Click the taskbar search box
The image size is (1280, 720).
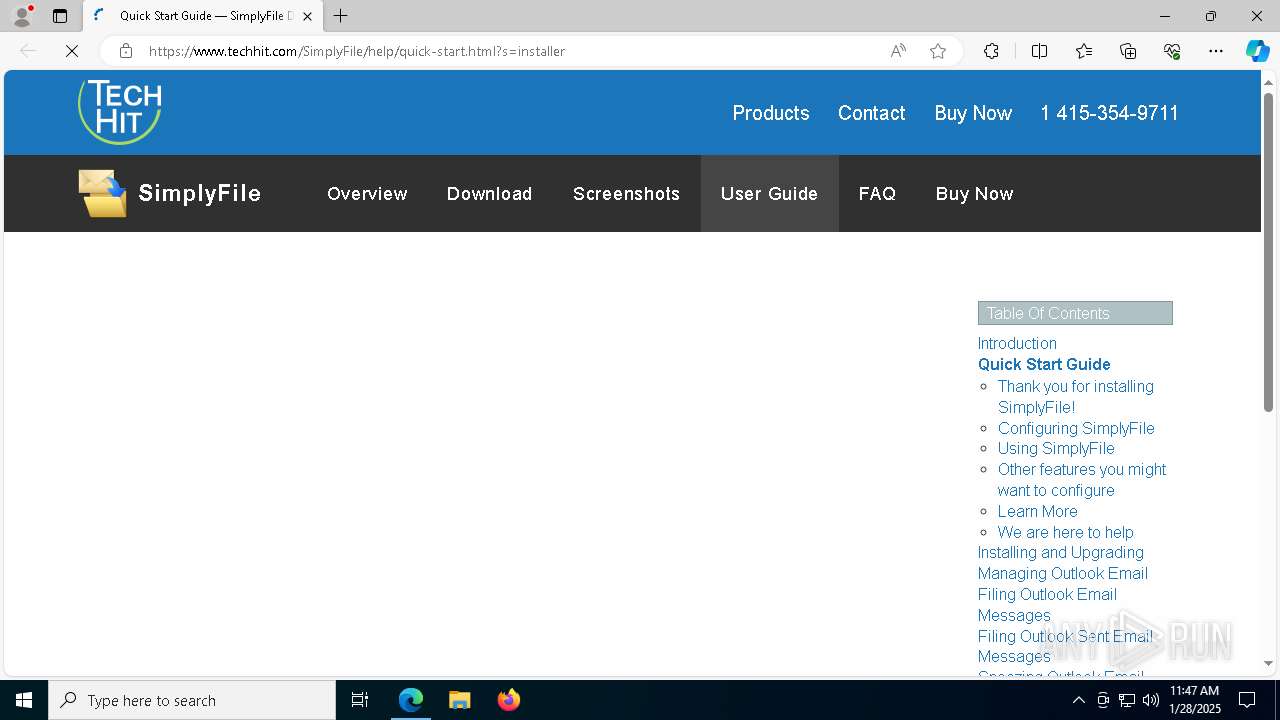coord(192,700)
